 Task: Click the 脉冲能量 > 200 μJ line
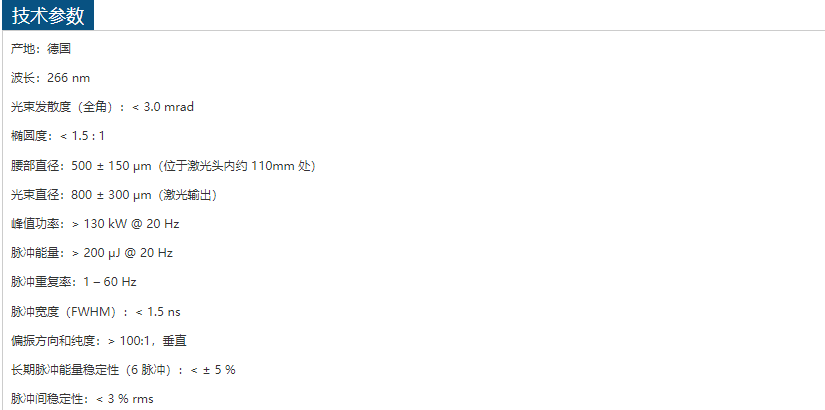[x=92, y=253]
